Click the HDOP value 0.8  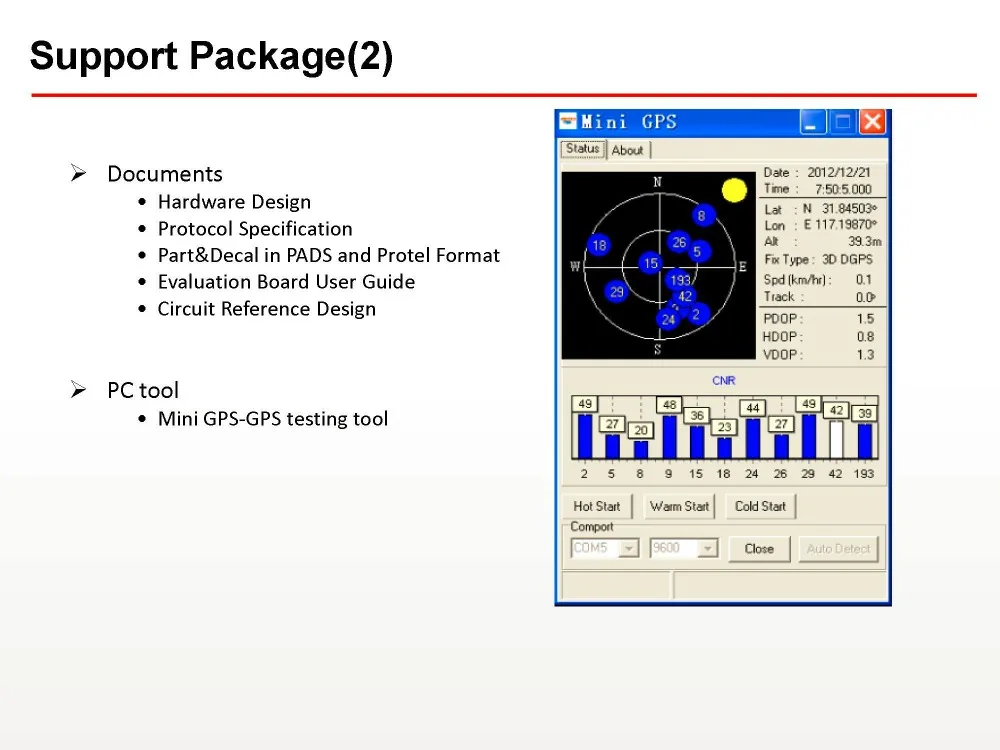[x=865, y=337]
